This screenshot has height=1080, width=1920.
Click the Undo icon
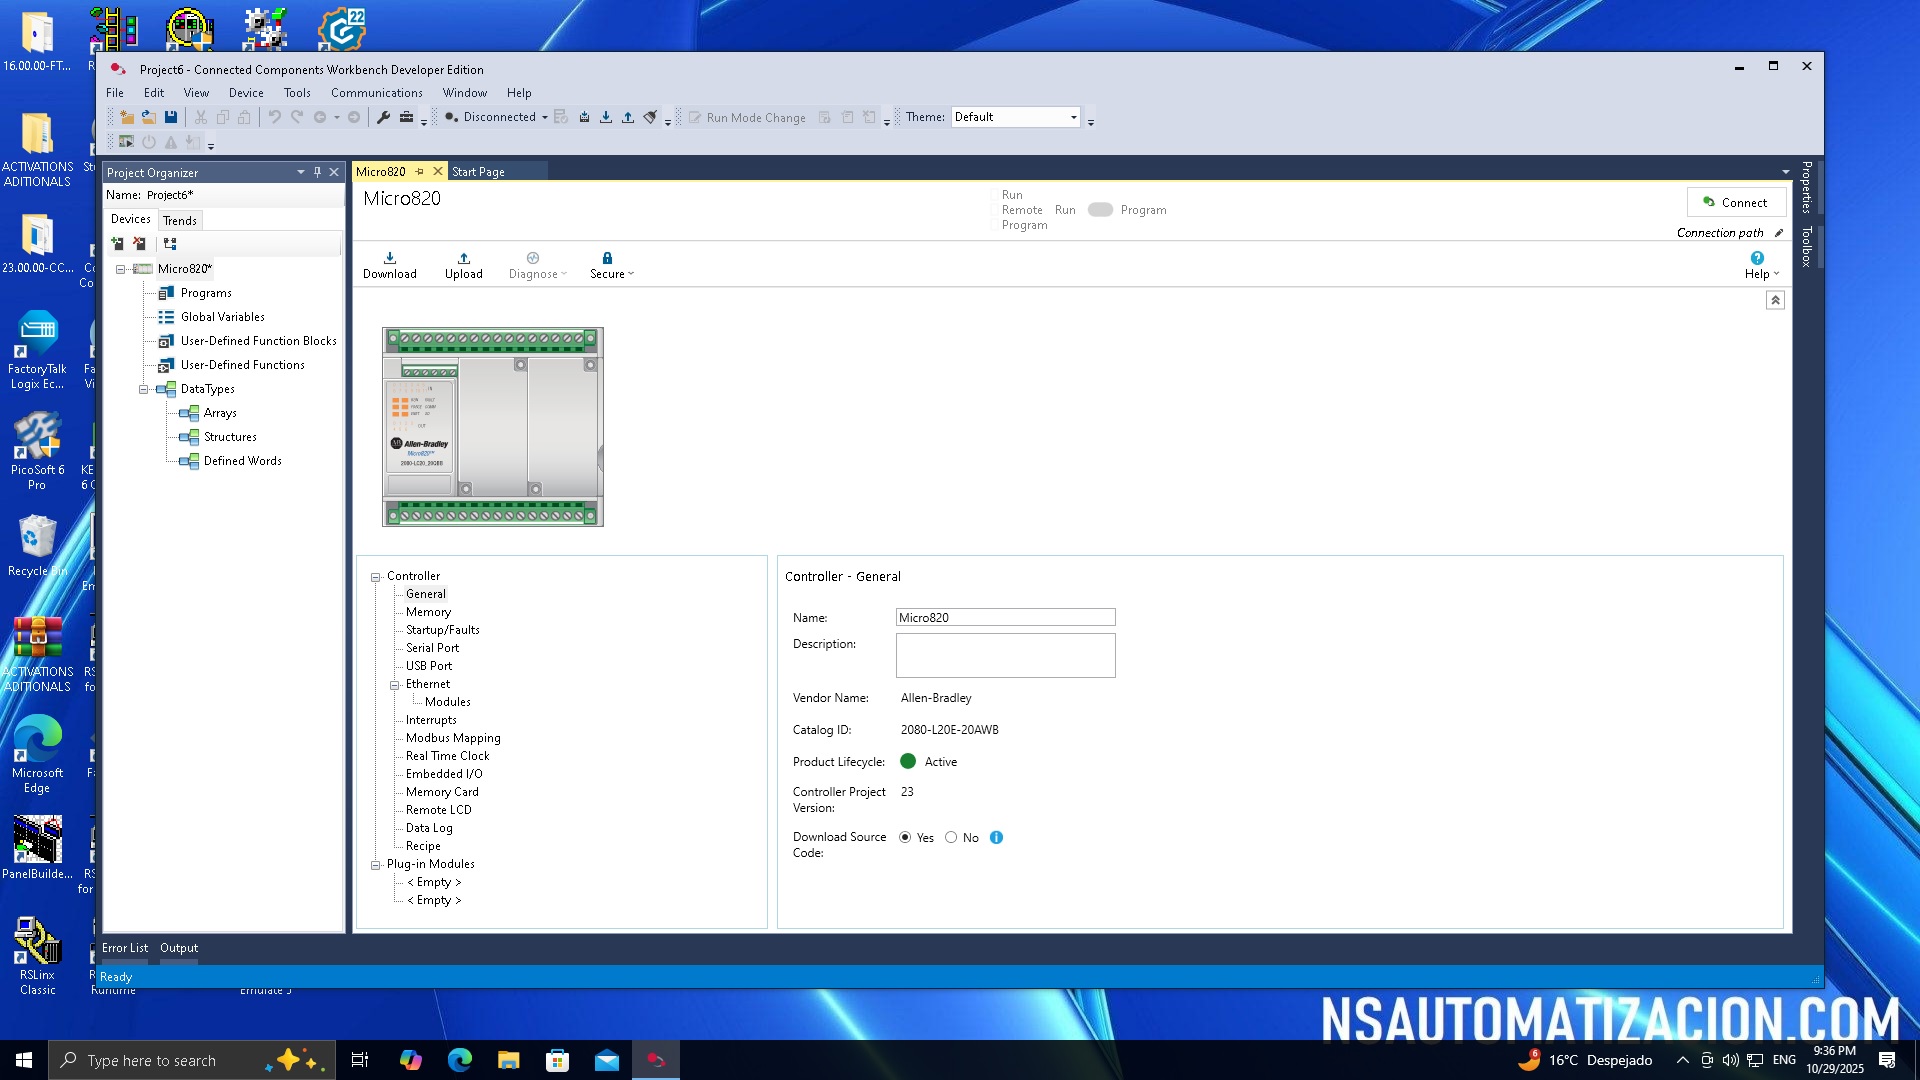[276, 117]
